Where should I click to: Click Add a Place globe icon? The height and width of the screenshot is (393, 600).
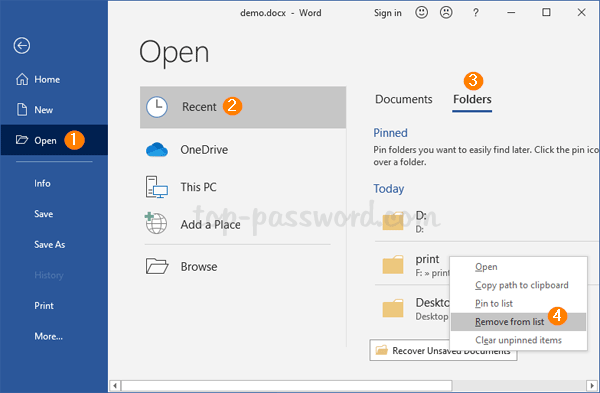point(156,223)
